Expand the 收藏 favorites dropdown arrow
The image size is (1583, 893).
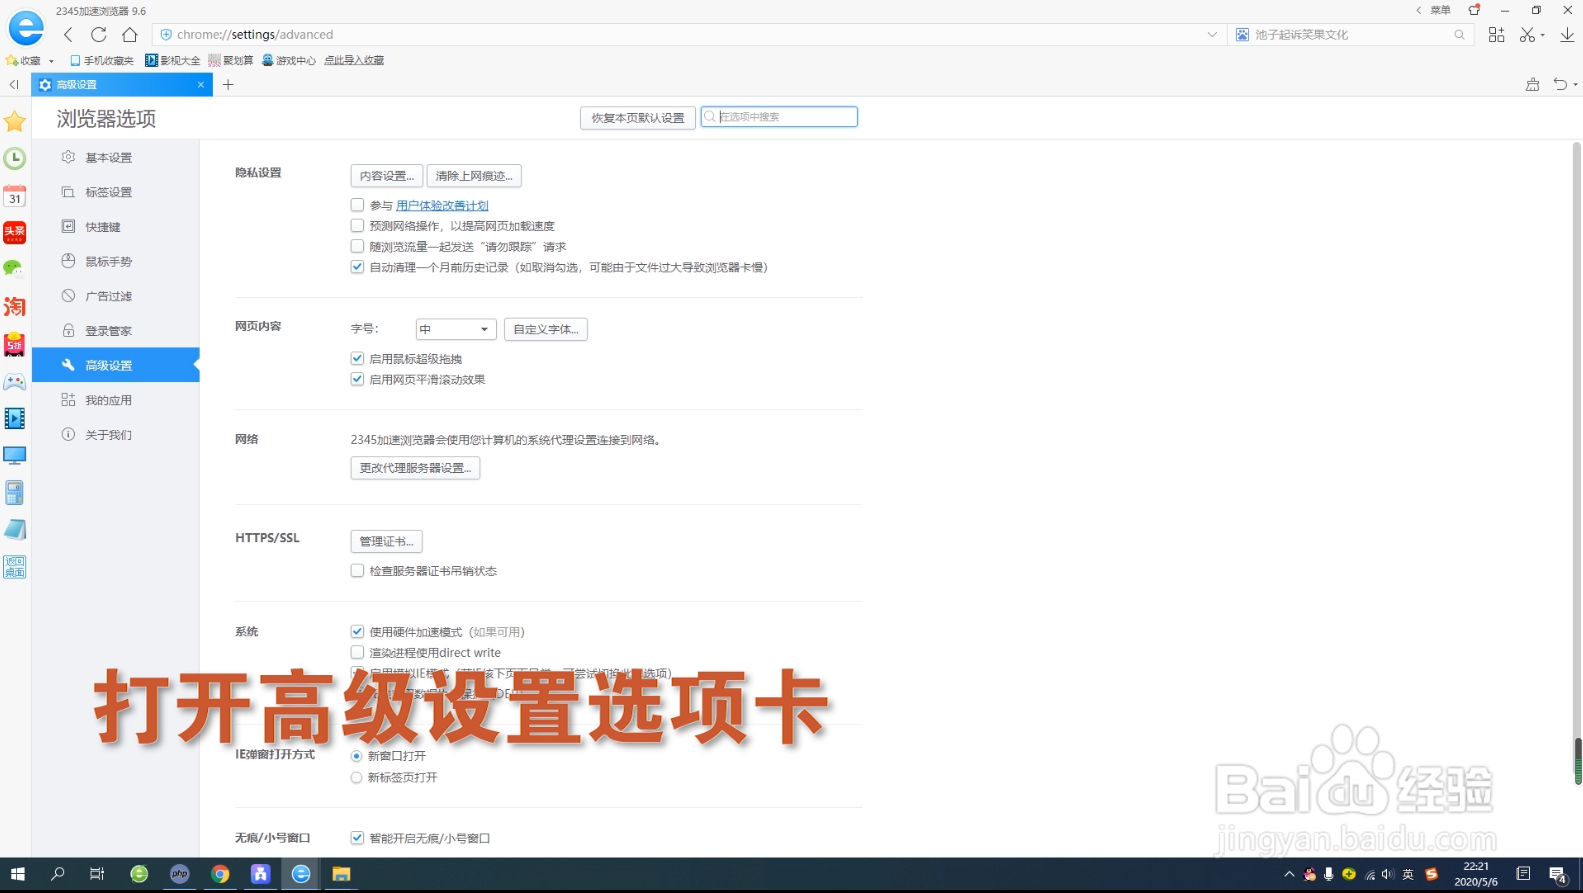[x=51, y=61]
